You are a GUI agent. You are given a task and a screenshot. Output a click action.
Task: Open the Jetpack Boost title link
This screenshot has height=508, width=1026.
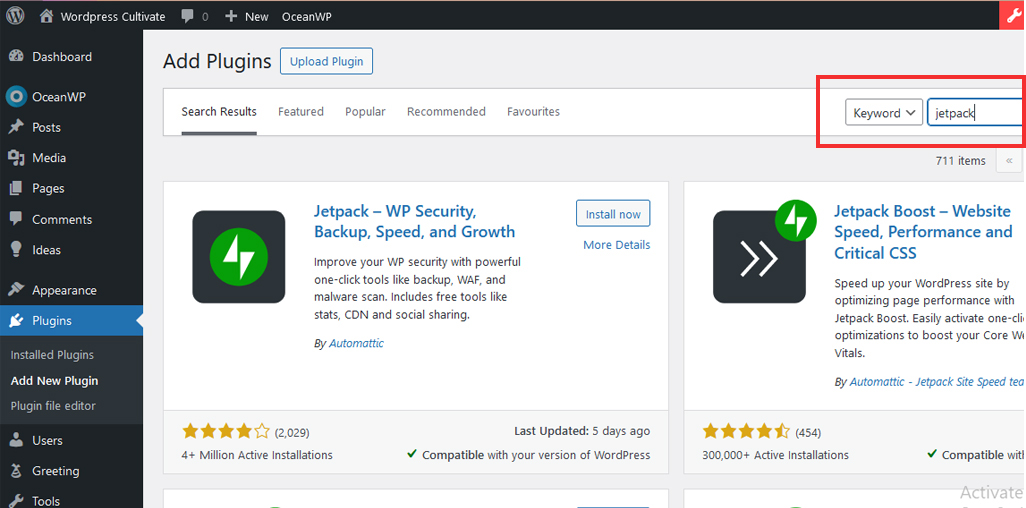[923, 232]
